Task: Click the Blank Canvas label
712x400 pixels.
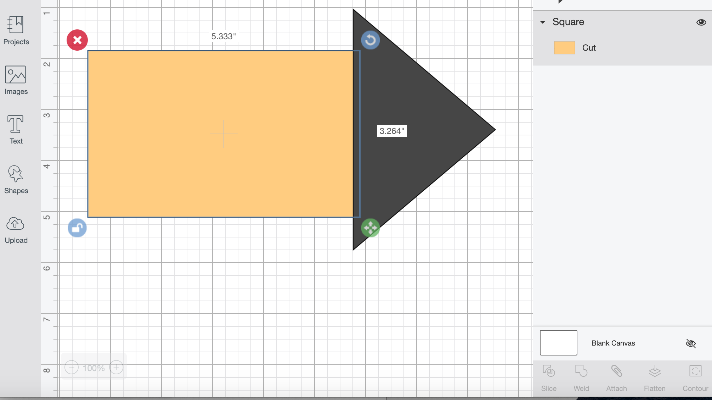Action: (613, 343)
